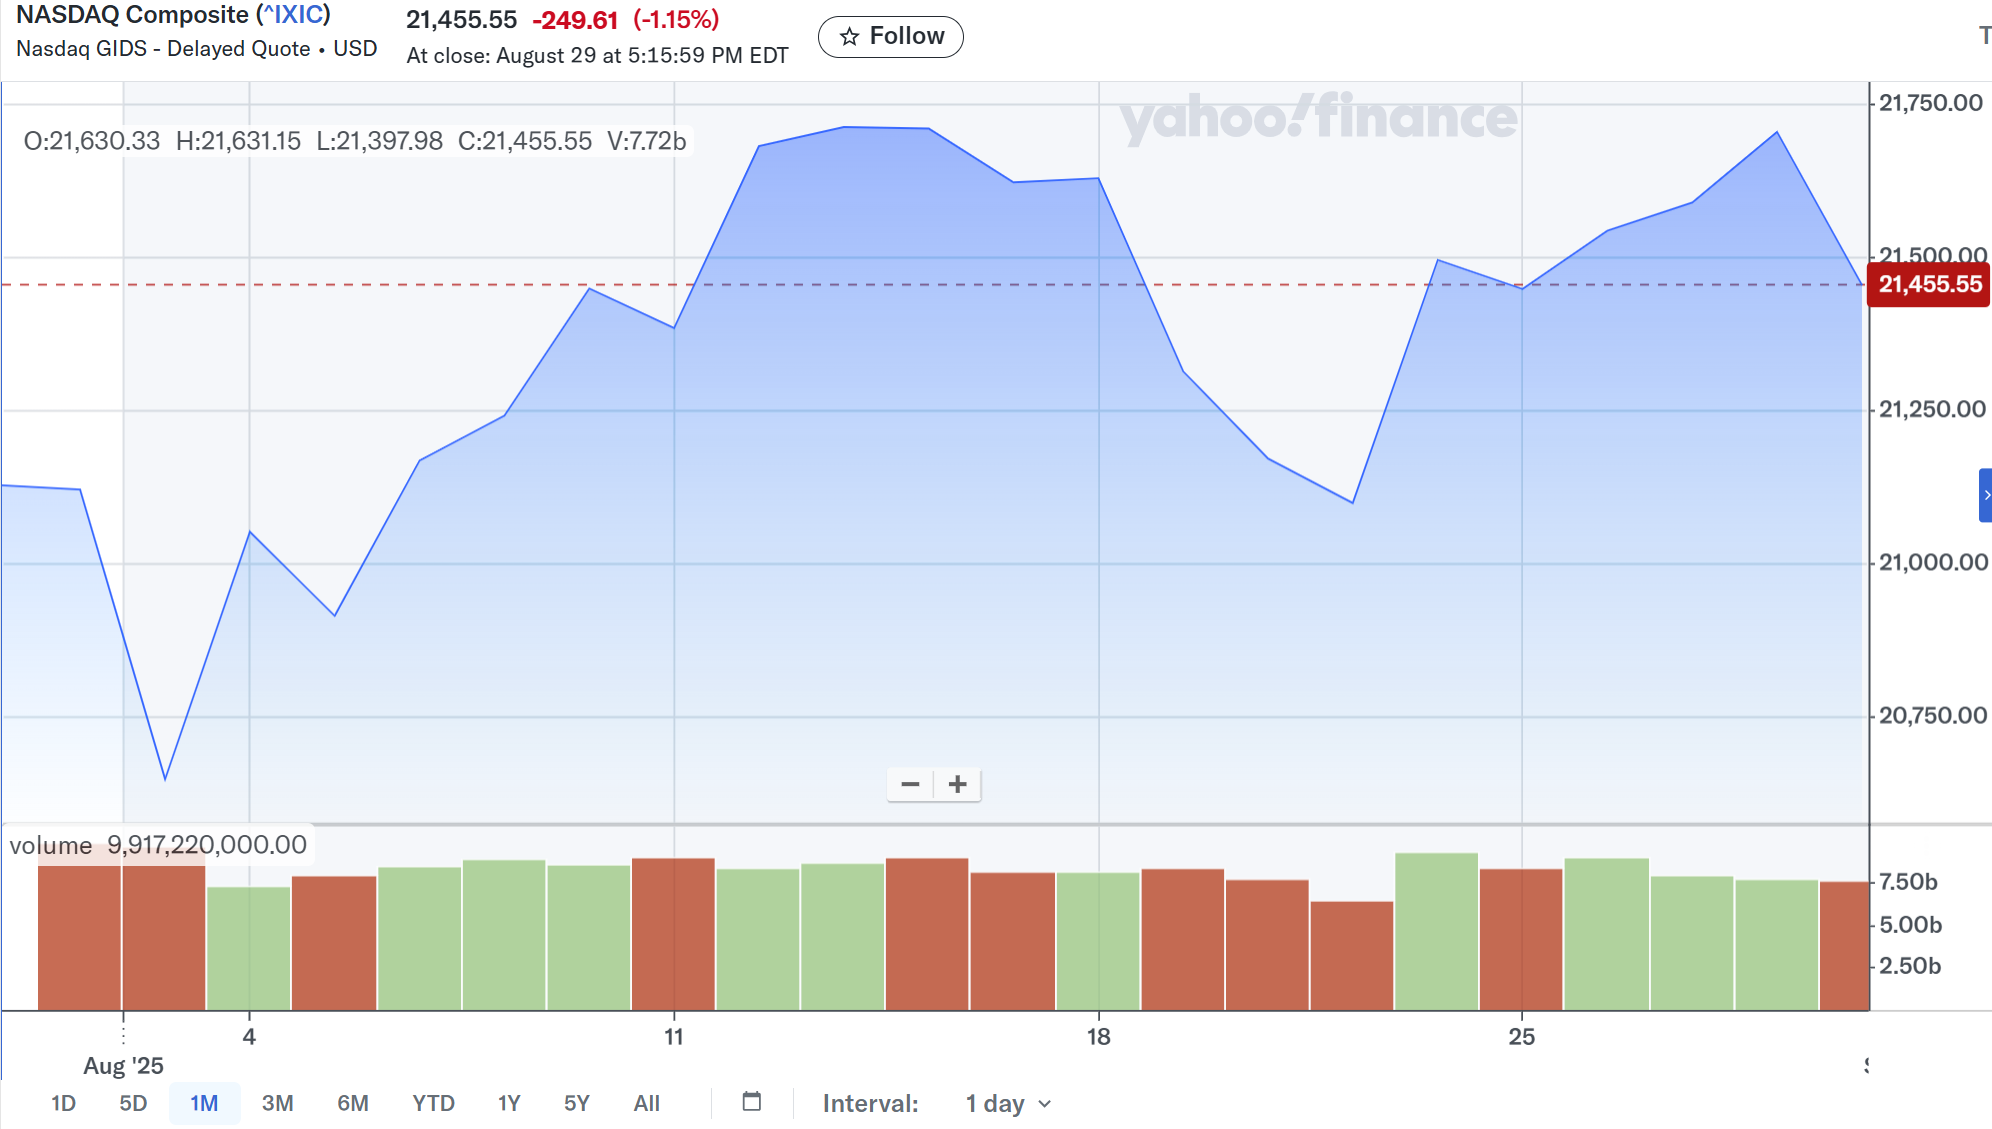Zoom in the chart with plus icon
1992x1129 pixels.
pyautogui.click(x=958, y=785)
